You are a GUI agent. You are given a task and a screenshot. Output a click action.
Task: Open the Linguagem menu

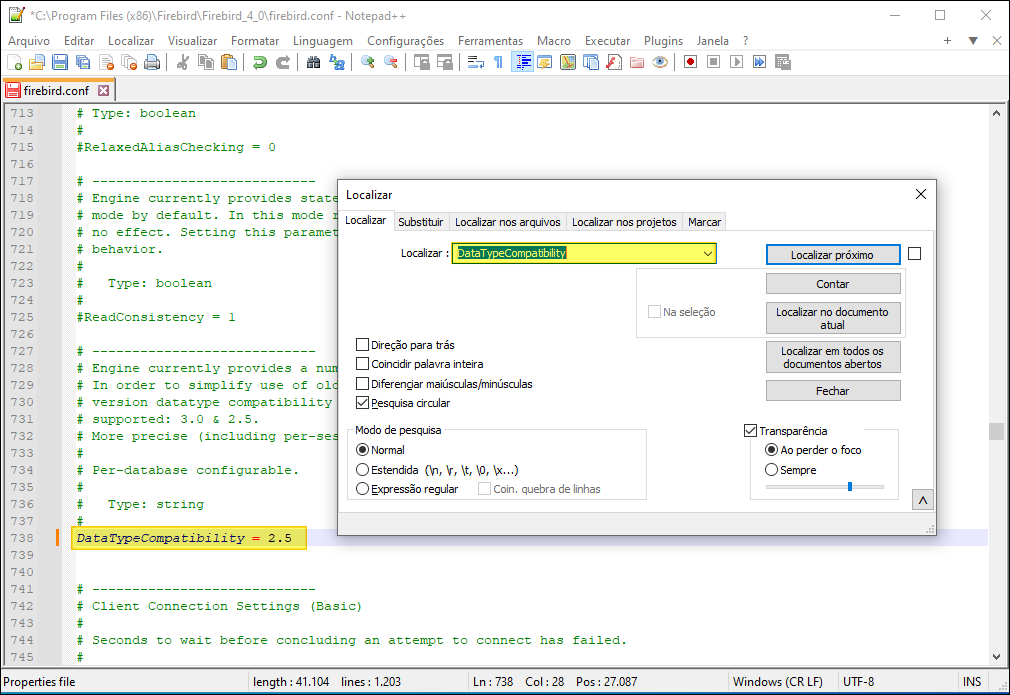click(323, 41)
